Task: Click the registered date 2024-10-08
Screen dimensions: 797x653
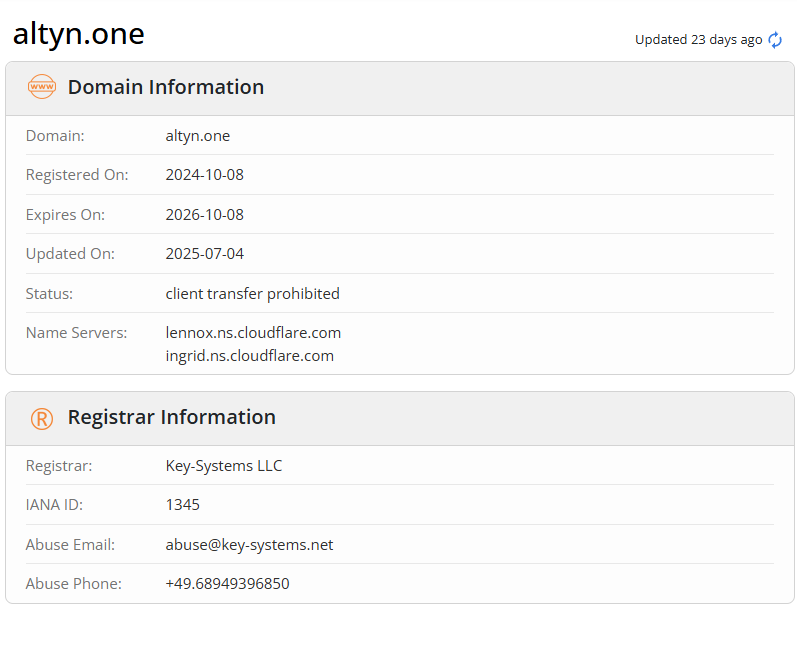Action: tap(205, 175)
